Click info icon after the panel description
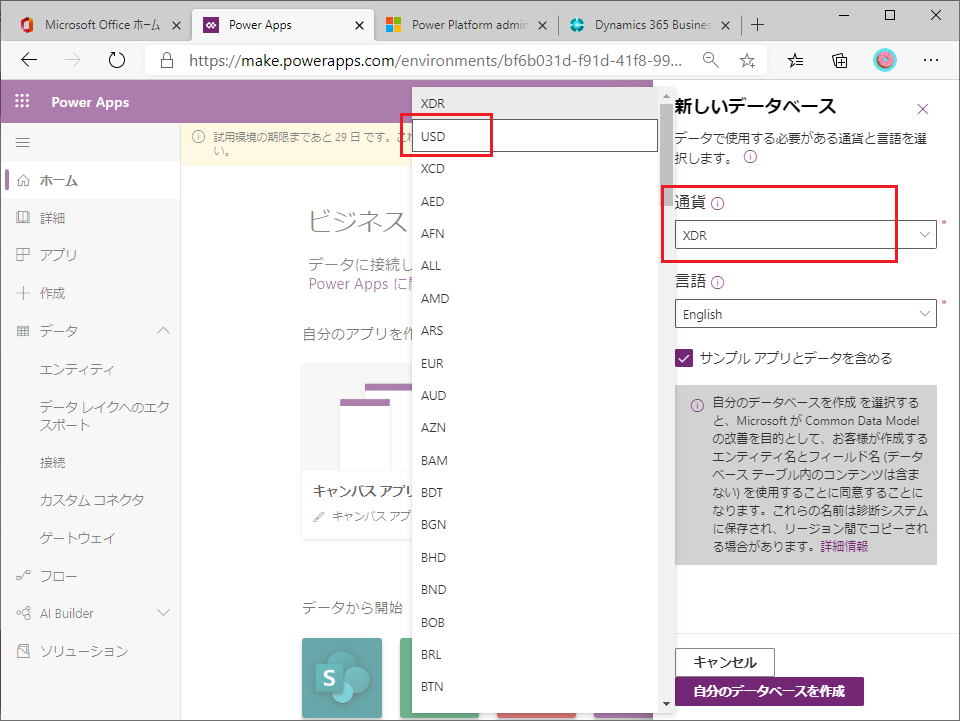The image size is (960, 721). click(750, 157)
